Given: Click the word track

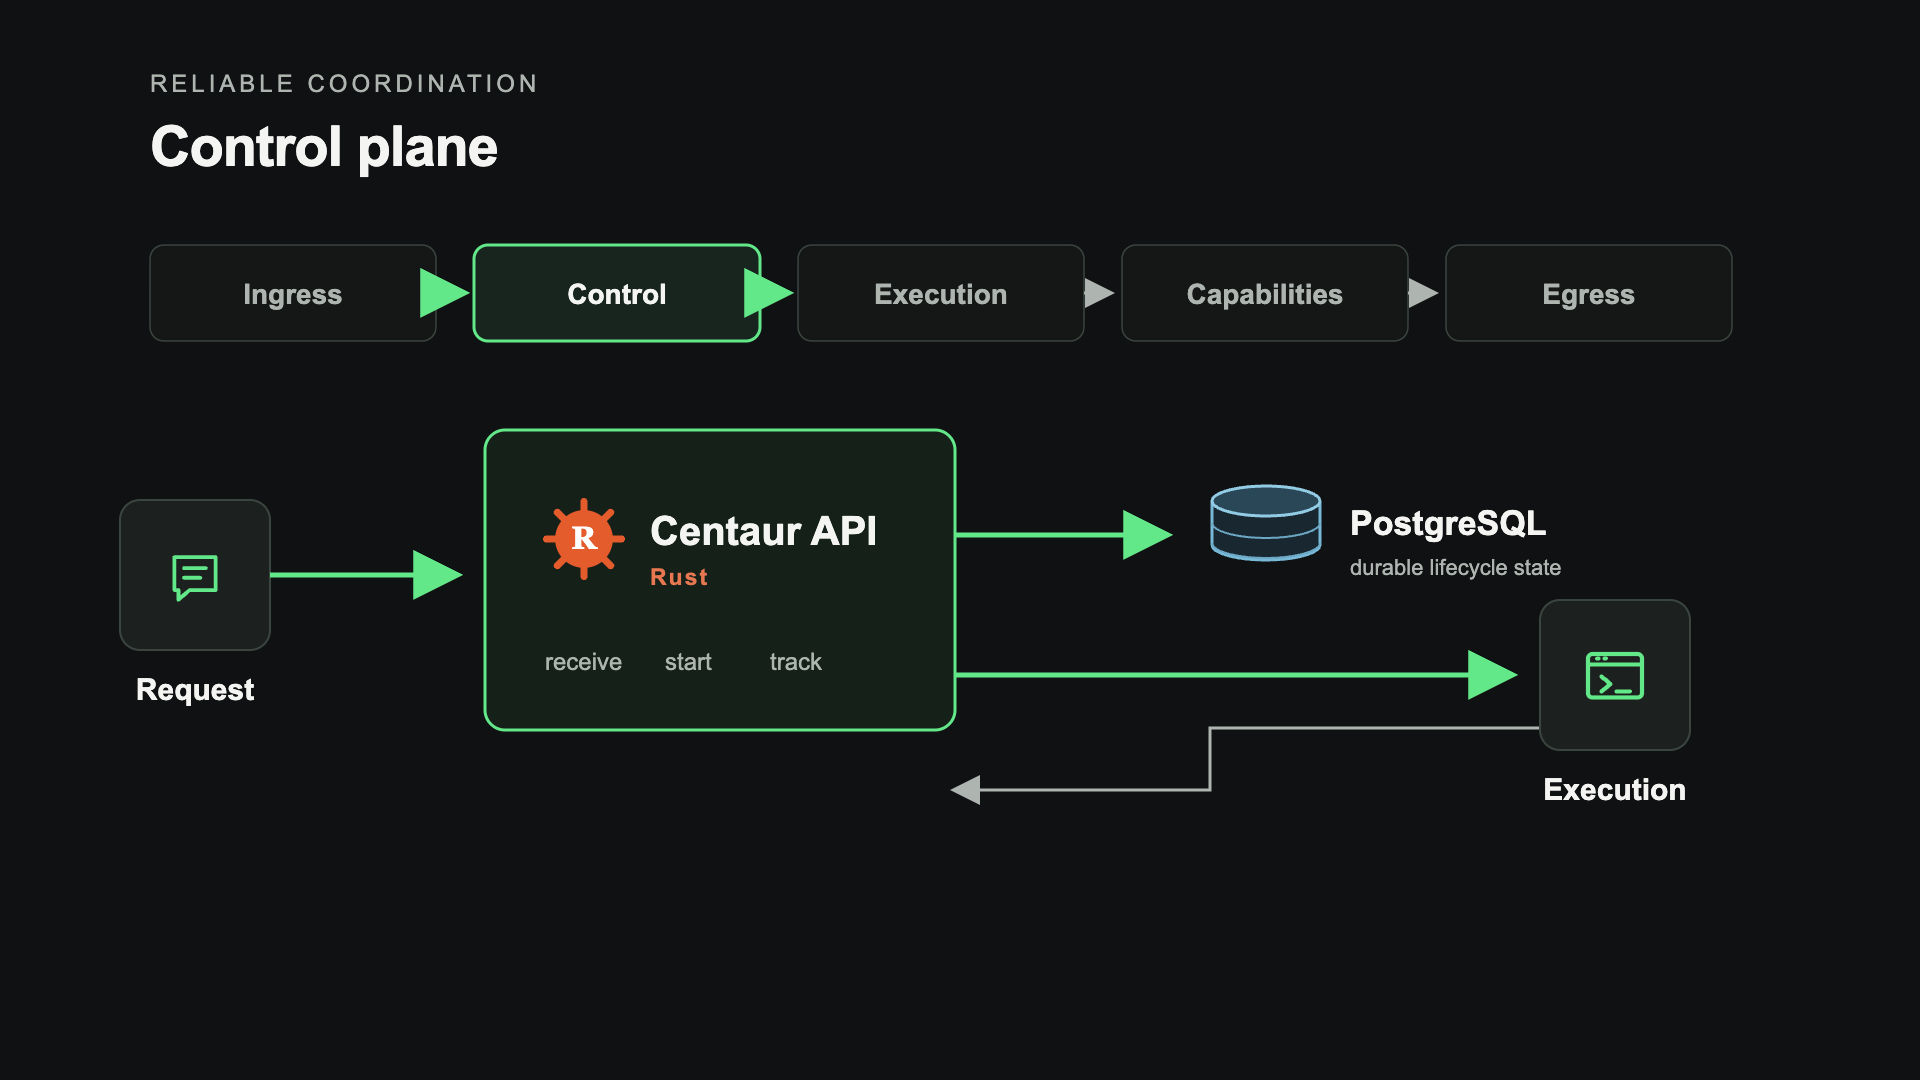Looking at the screenshot, I should point(796,662).
